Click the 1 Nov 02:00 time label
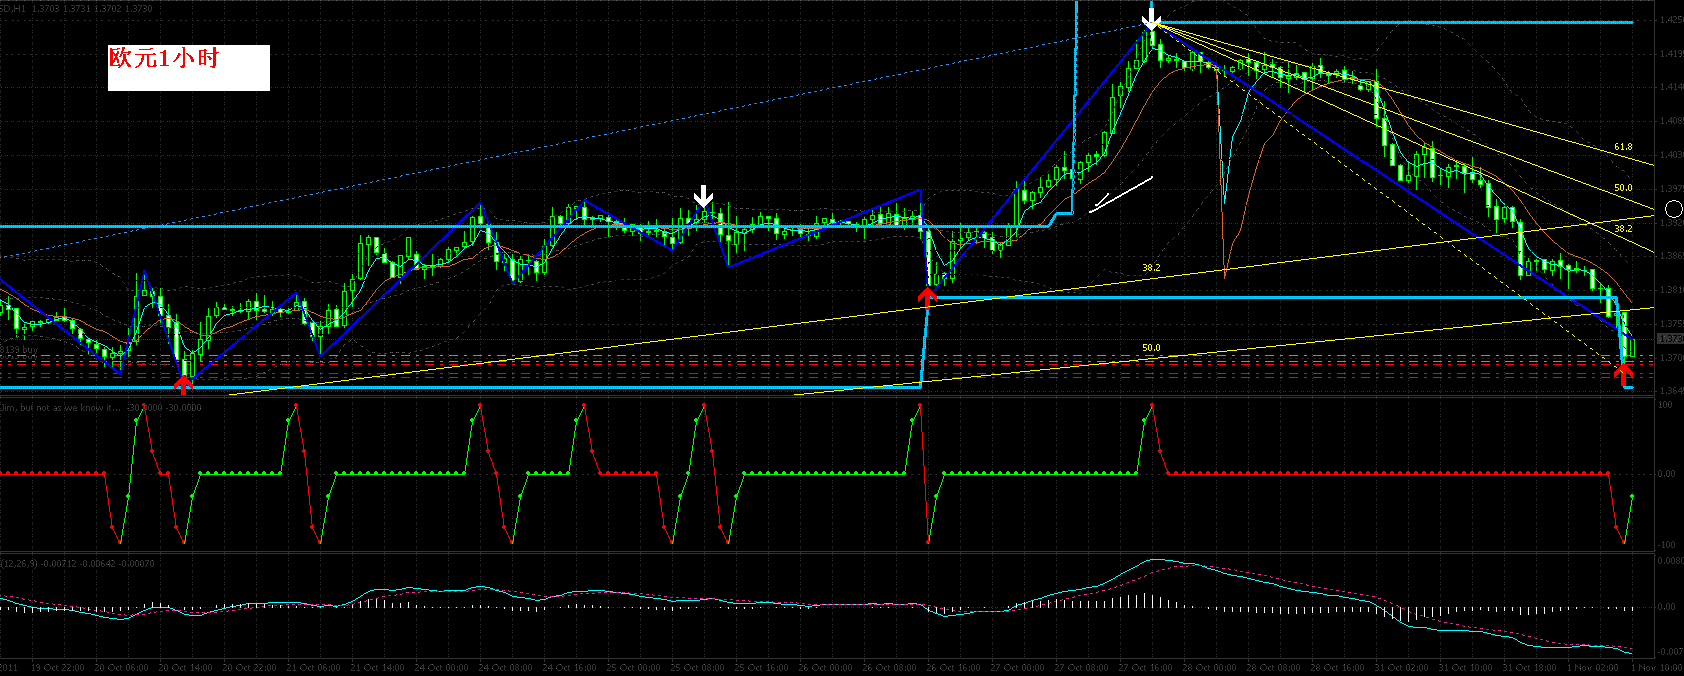This screenshot has height=676, width=1684. [x=1592, y=667]
